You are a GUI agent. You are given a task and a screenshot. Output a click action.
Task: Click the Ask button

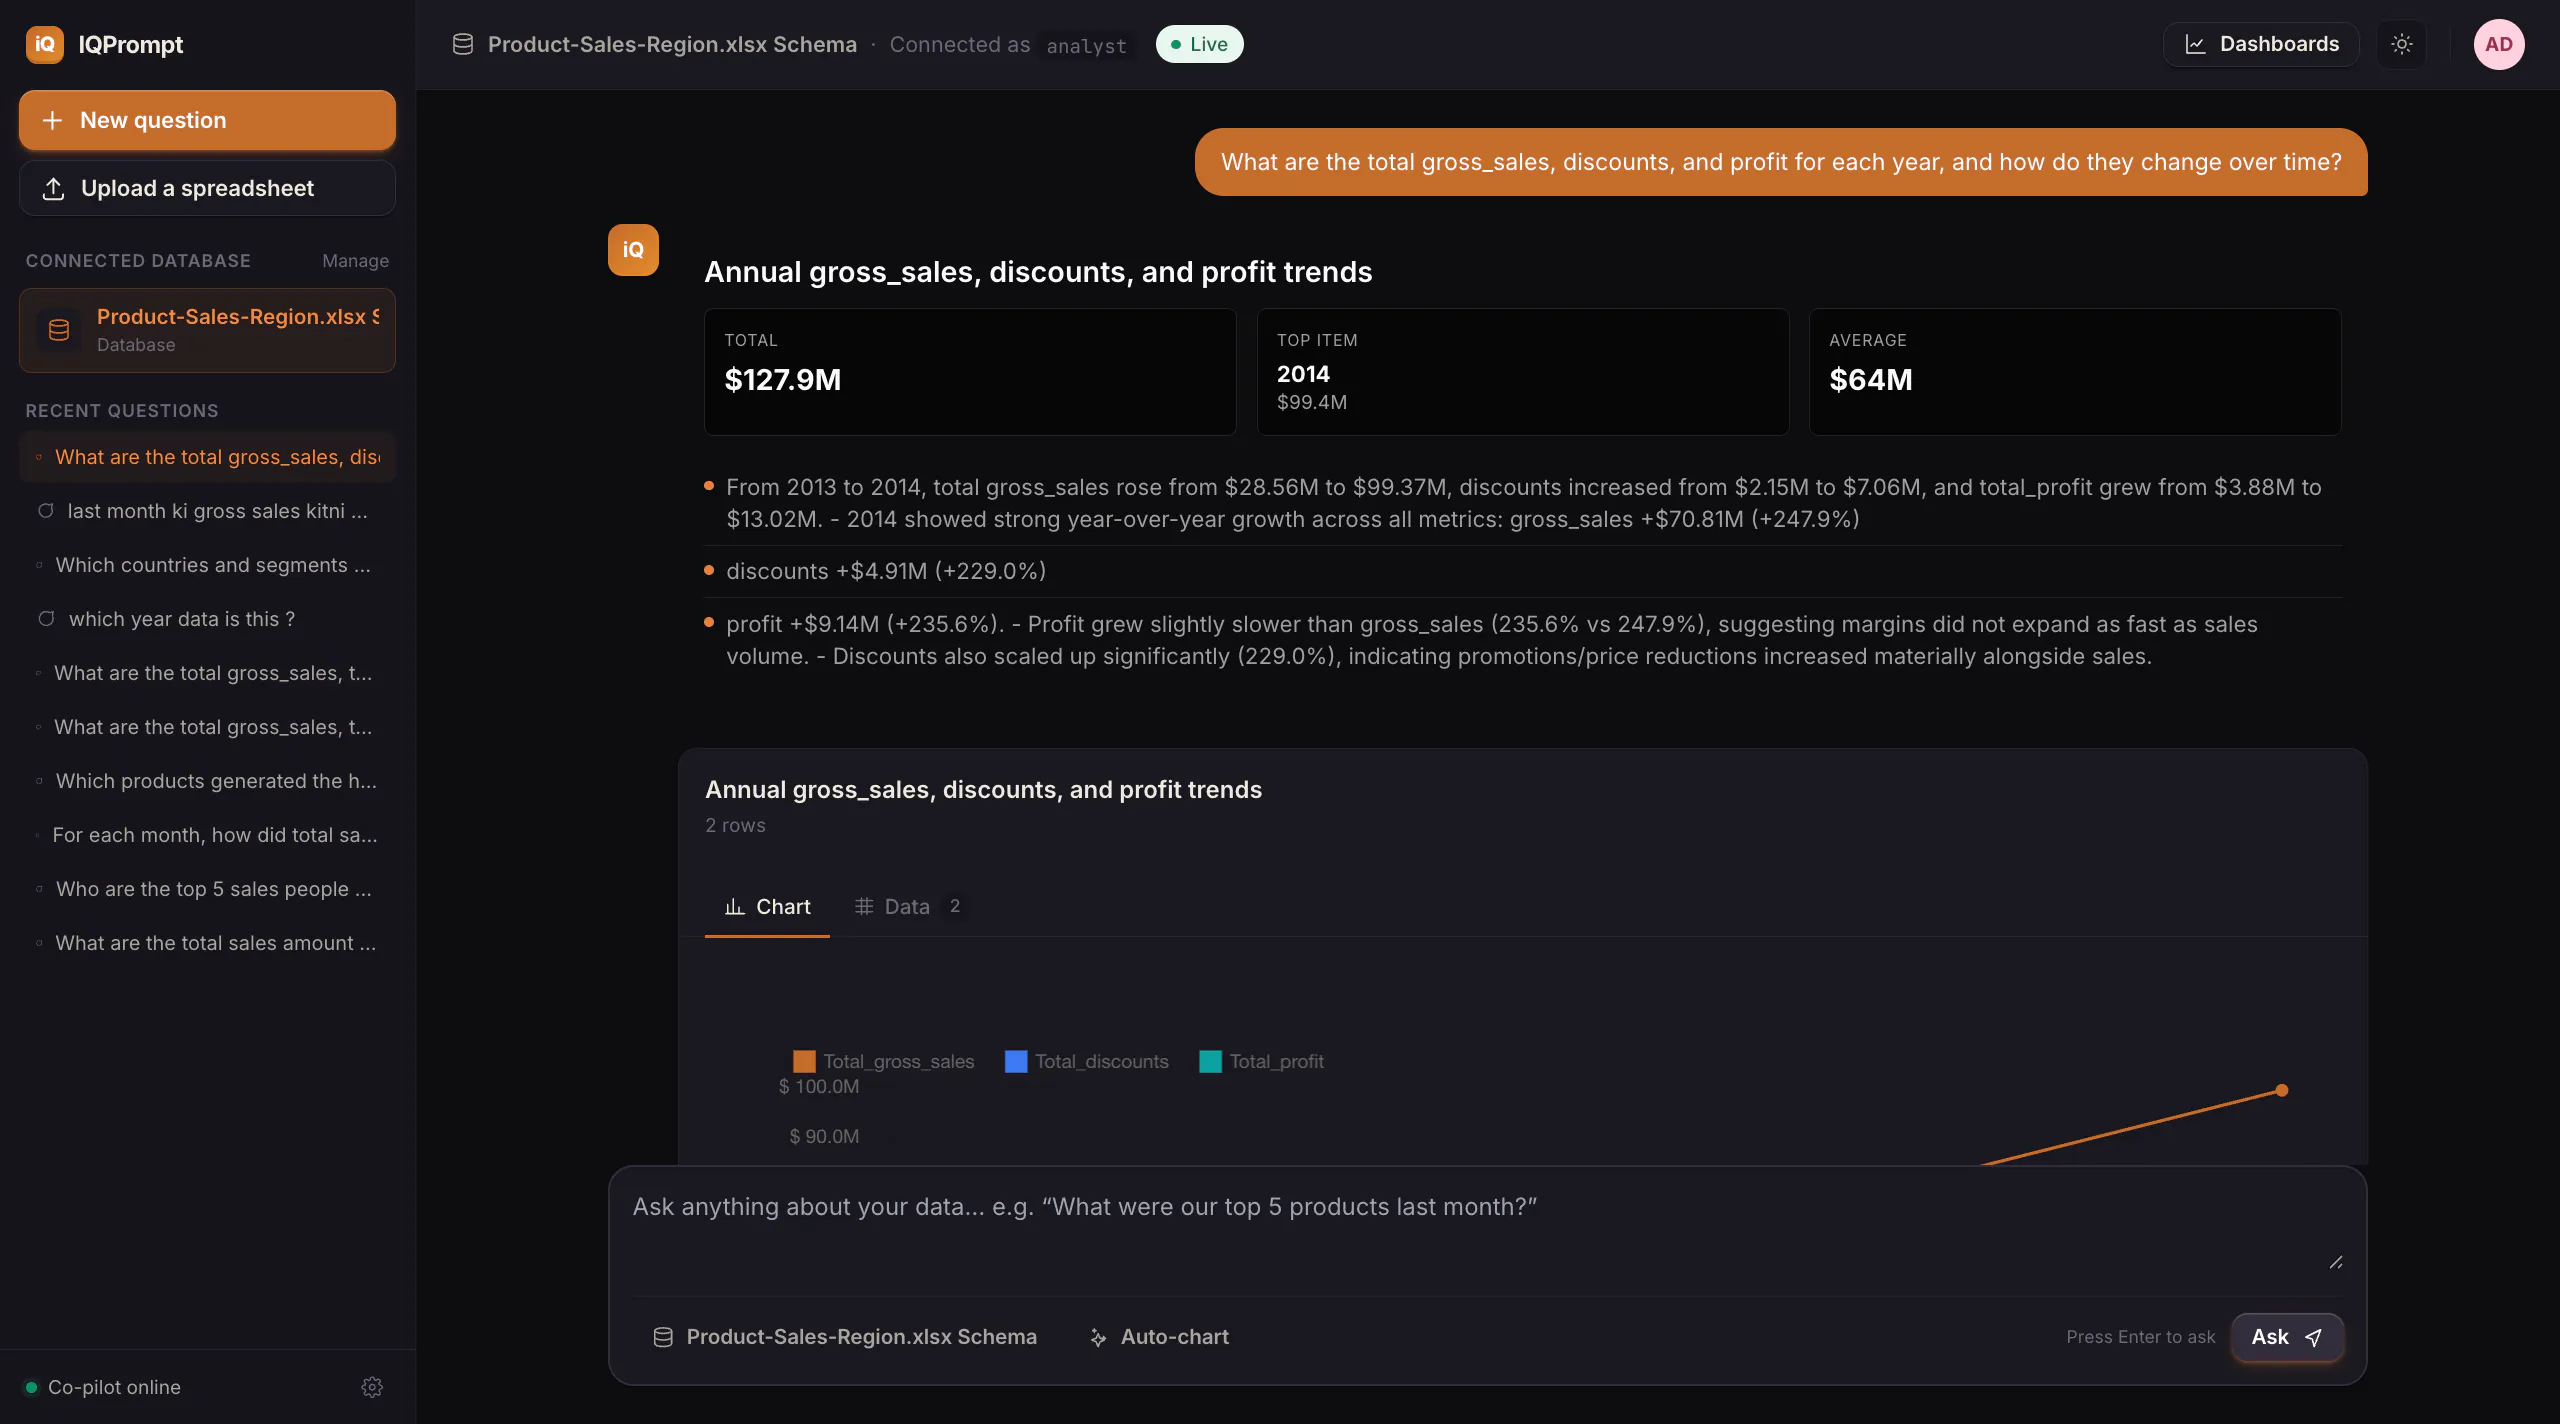coord(2287,1337)
